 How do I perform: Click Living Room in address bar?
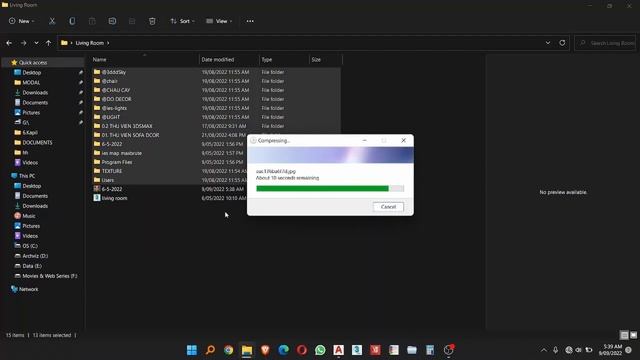click(89, 43)
